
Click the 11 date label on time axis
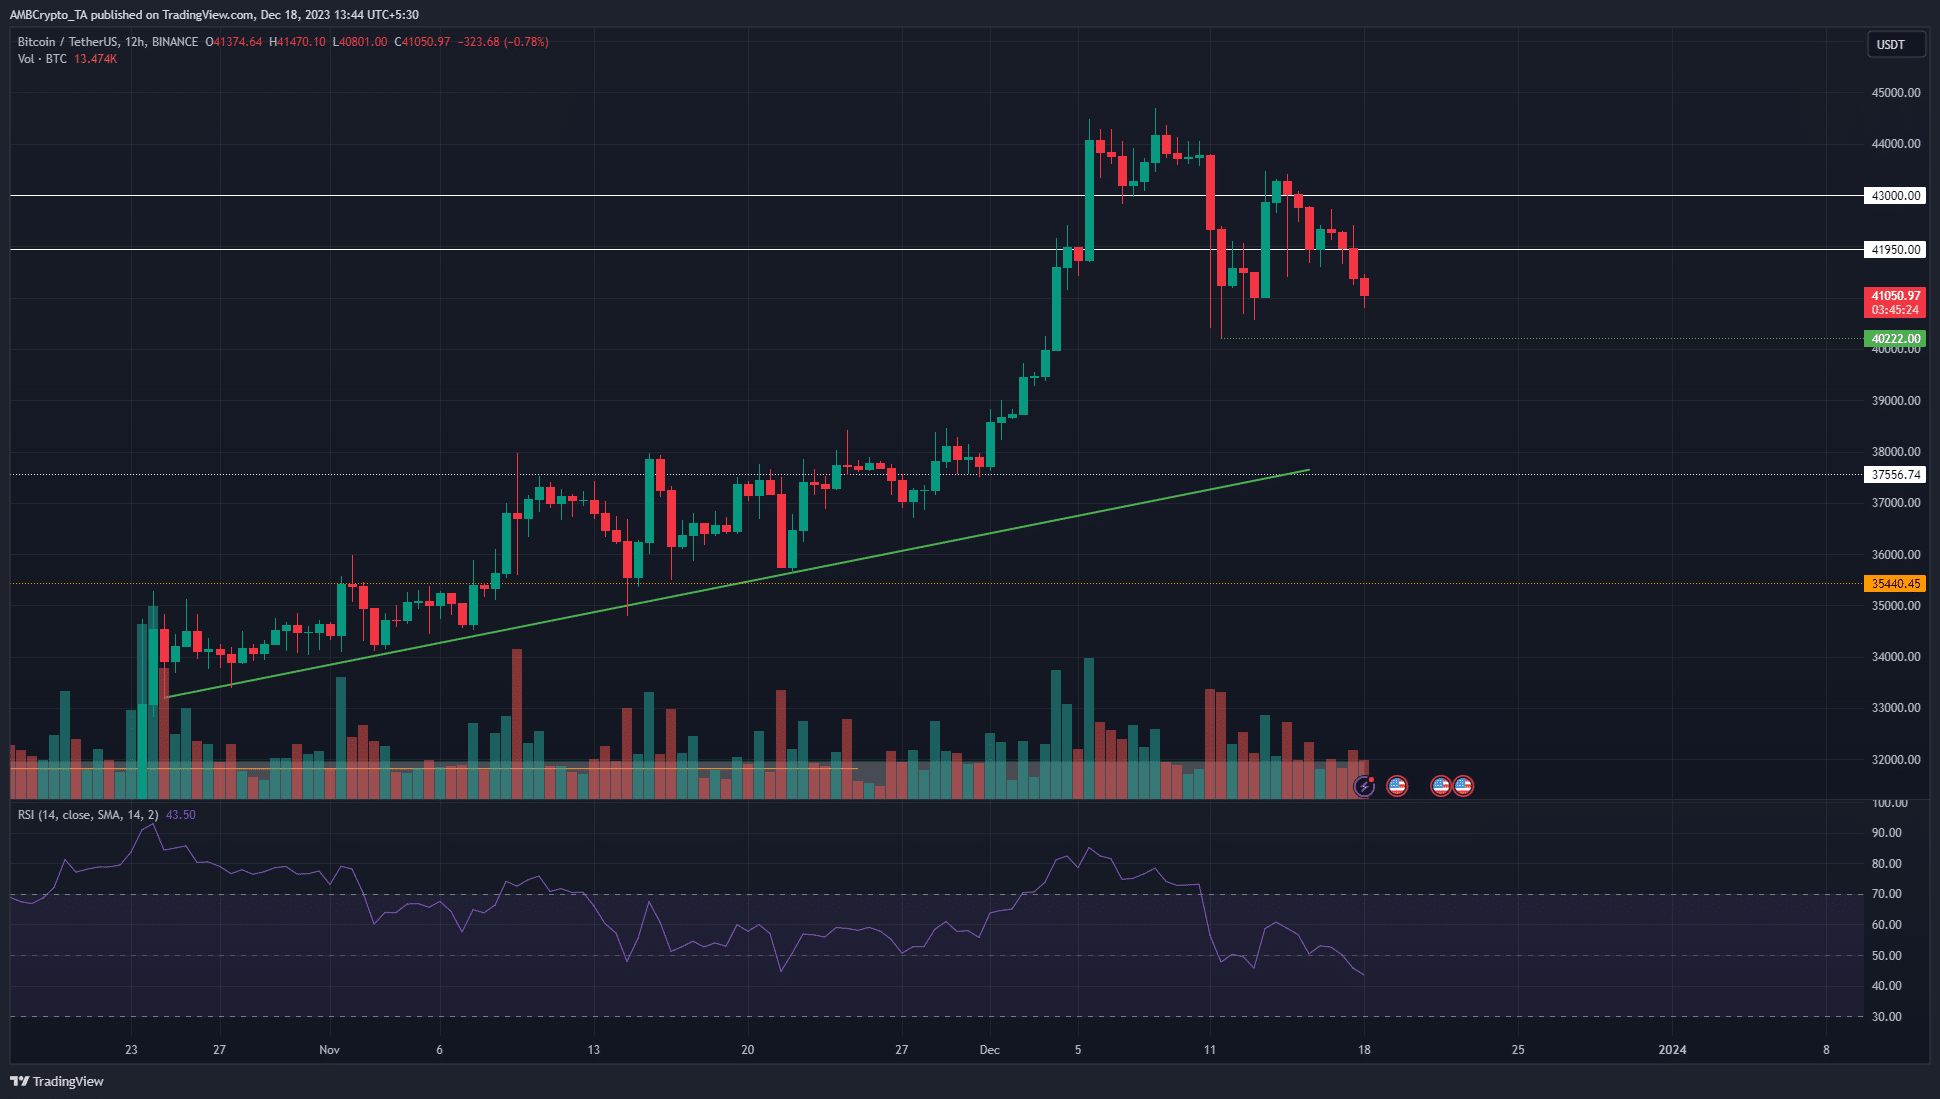[1210, 1050]
